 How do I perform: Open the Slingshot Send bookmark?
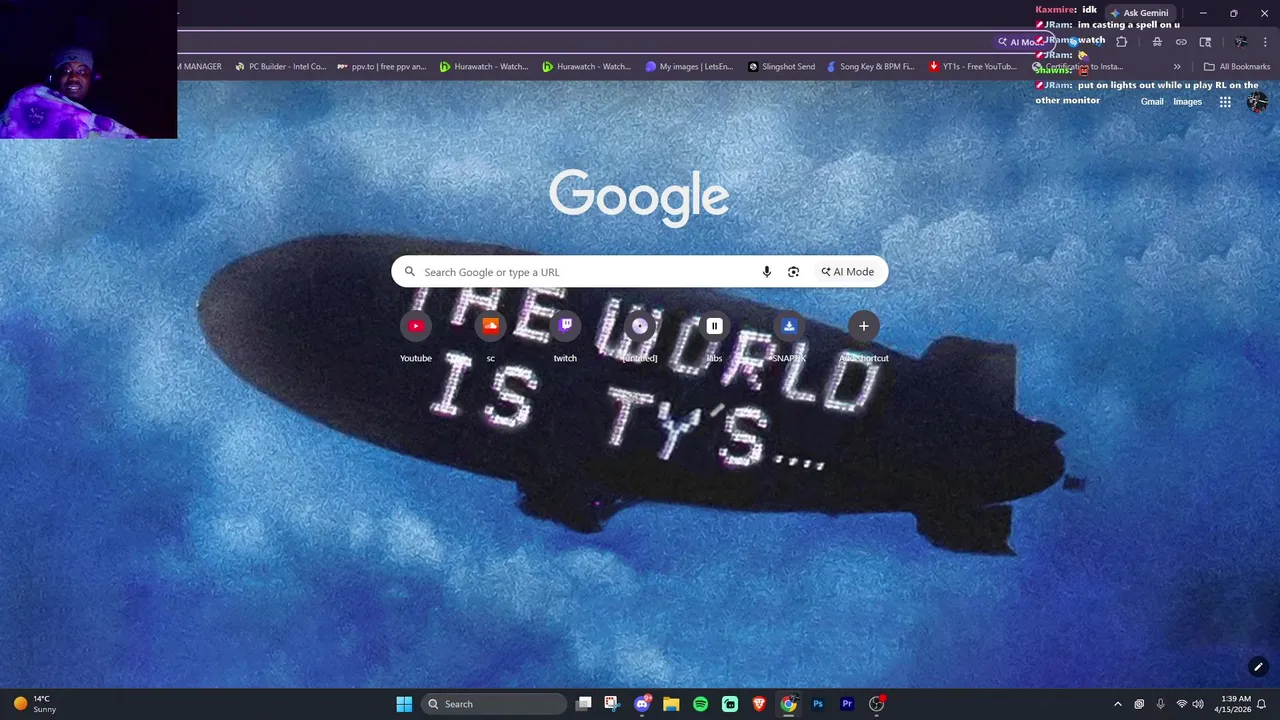(x=781, y=67)
